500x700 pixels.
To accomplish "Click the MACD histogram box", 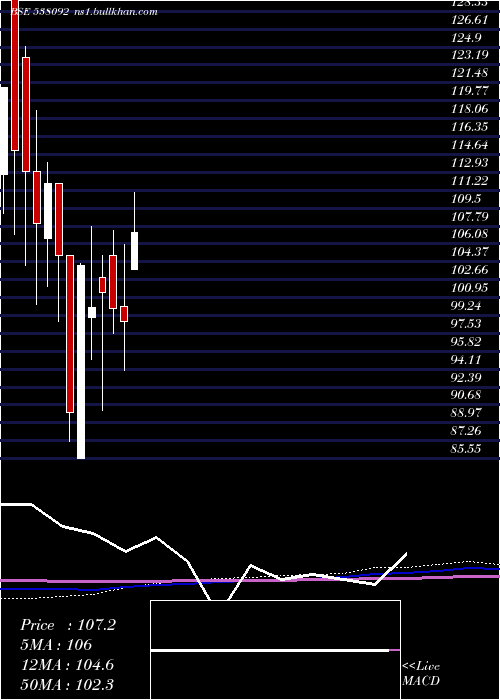I will pos(275,650).
